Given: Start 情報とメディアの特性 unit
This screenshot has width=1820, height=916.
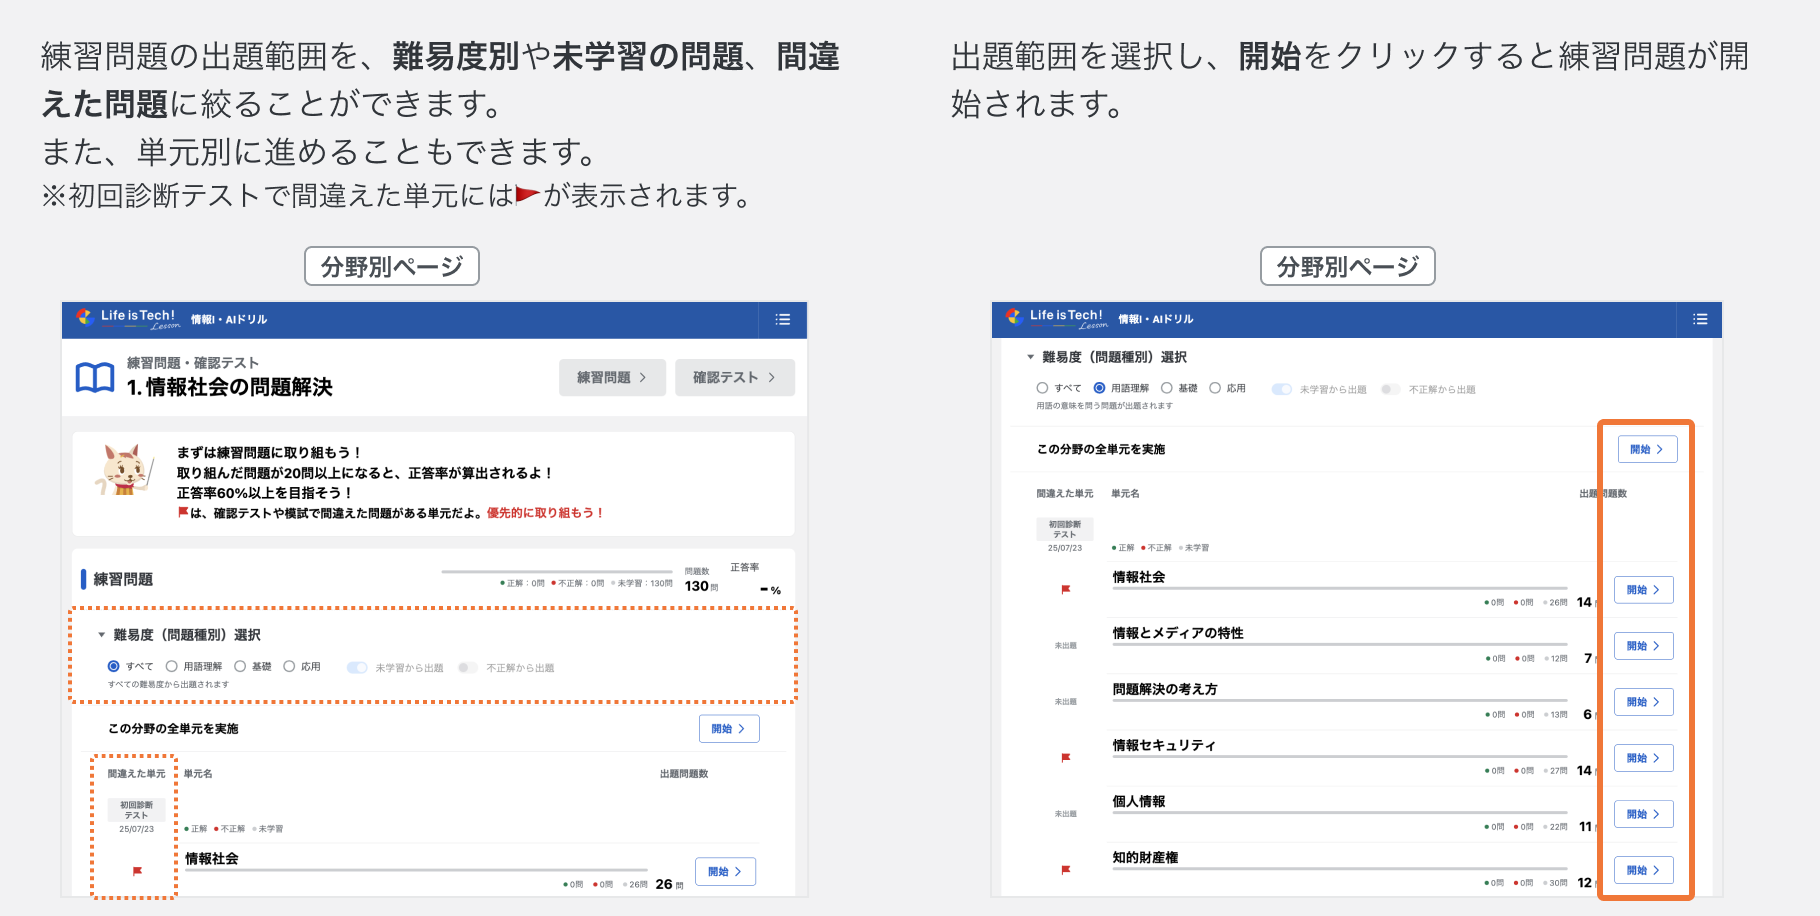Looking at the screenshot, I should [1643, 646].
